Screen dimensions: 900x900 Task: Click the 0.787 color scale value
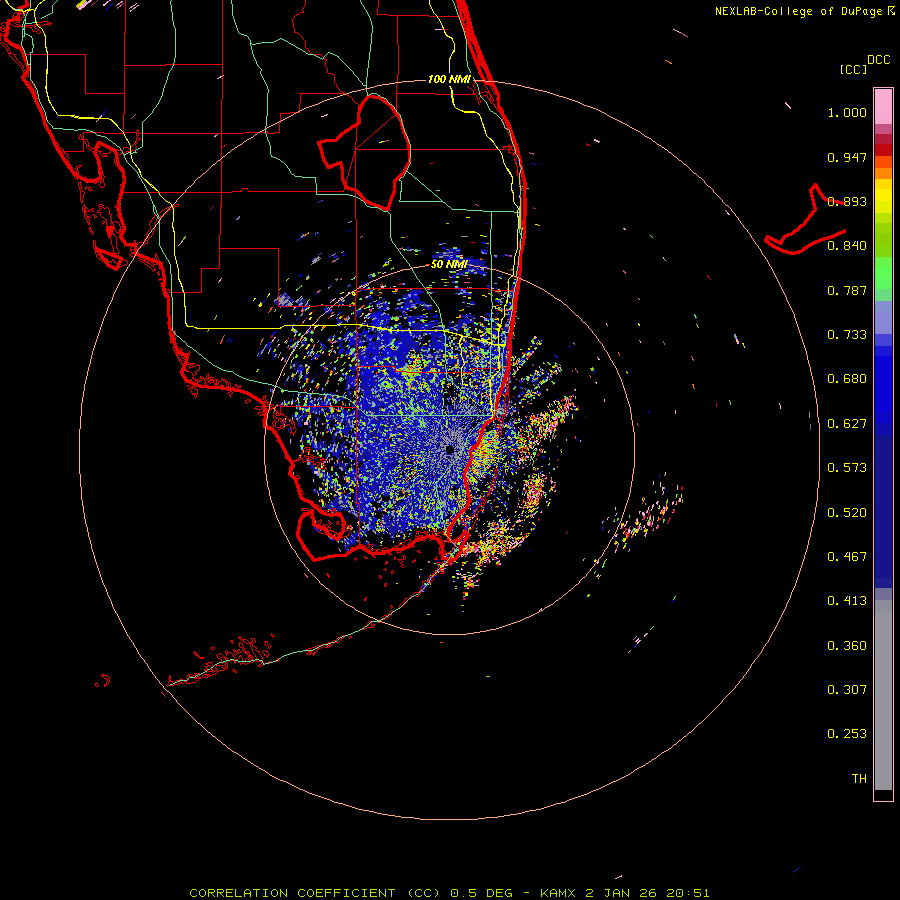click(847, 290)
